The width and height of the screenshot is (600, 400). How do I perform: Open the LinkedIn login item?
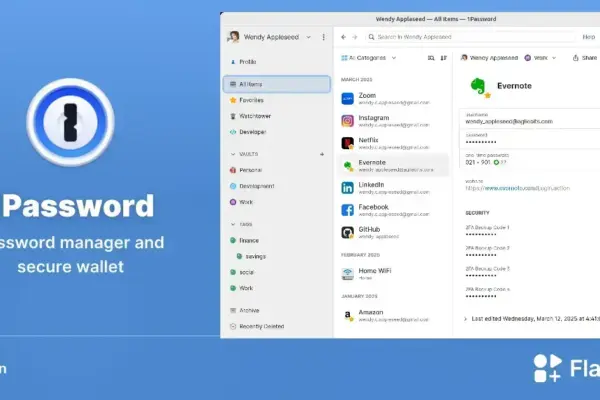click(x=393, y=188)
